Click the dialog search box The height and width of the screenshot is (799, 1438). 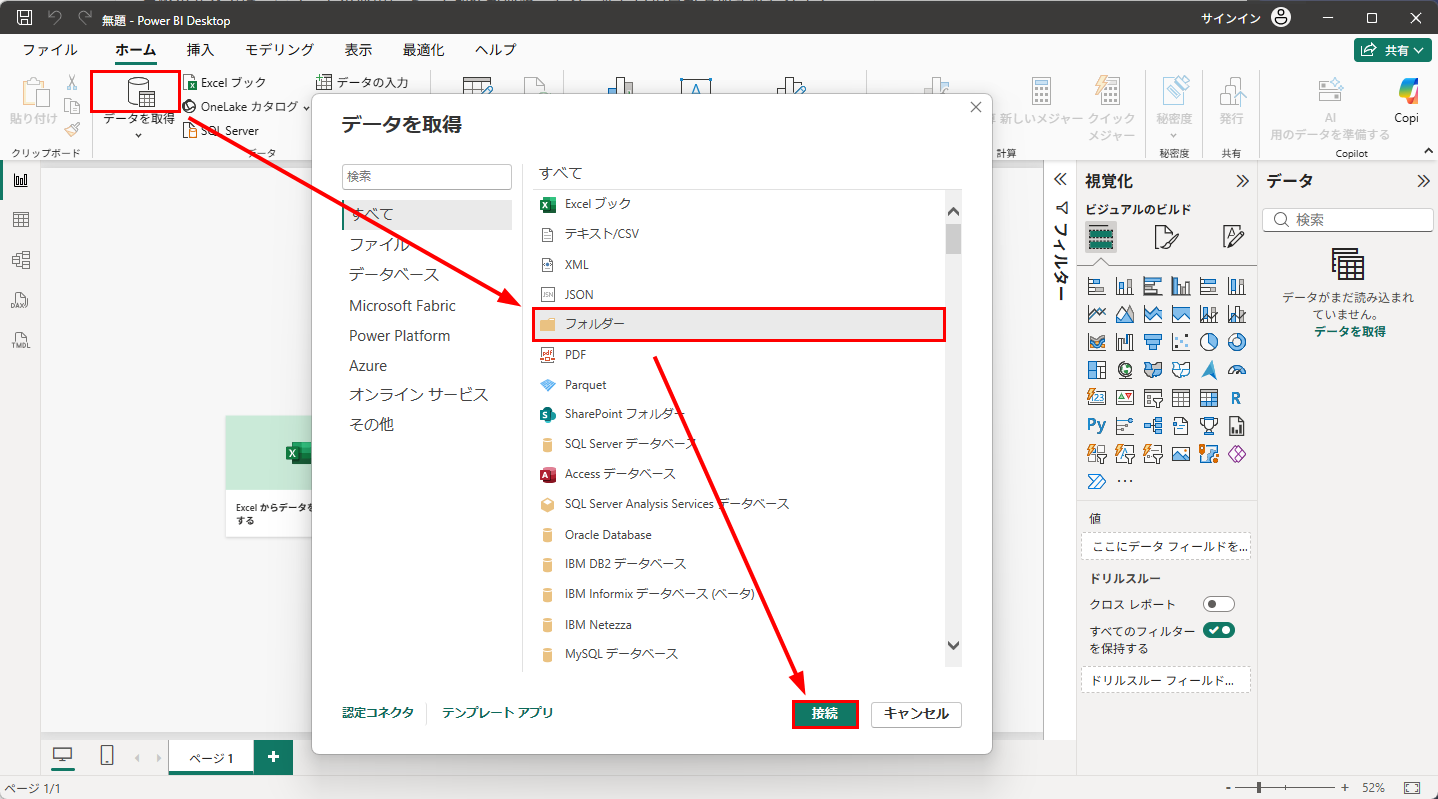pos(427,176)
